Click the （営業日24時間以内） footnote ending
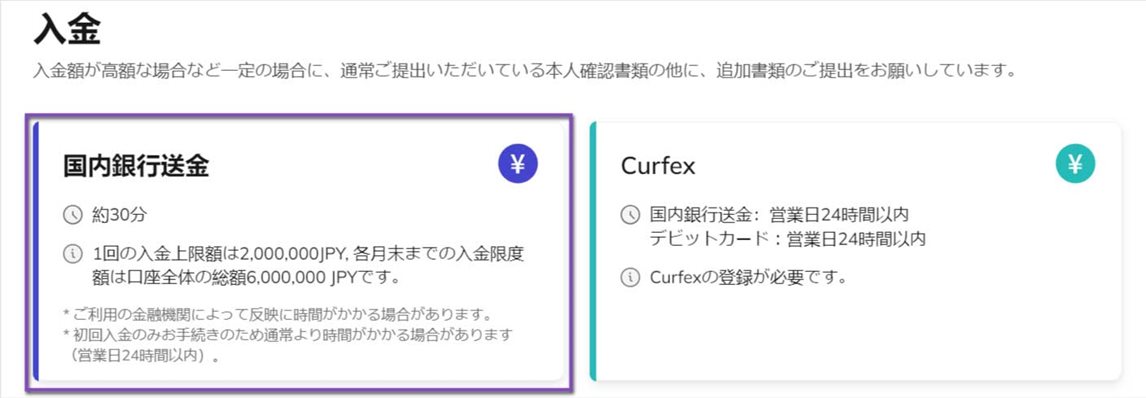The width and height of the screenshot is (1146, 398). point(145,357)
